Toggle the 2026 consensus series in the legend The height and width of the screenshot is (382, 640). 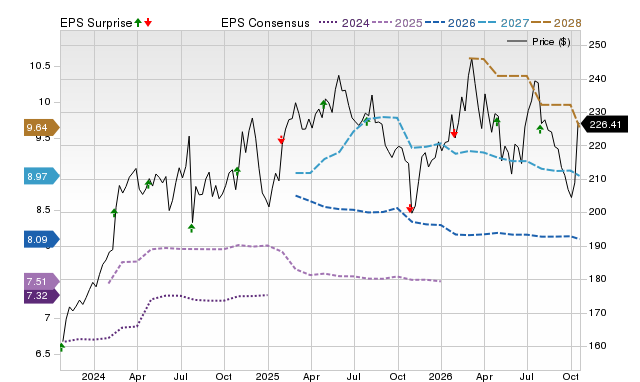[450, 23]
